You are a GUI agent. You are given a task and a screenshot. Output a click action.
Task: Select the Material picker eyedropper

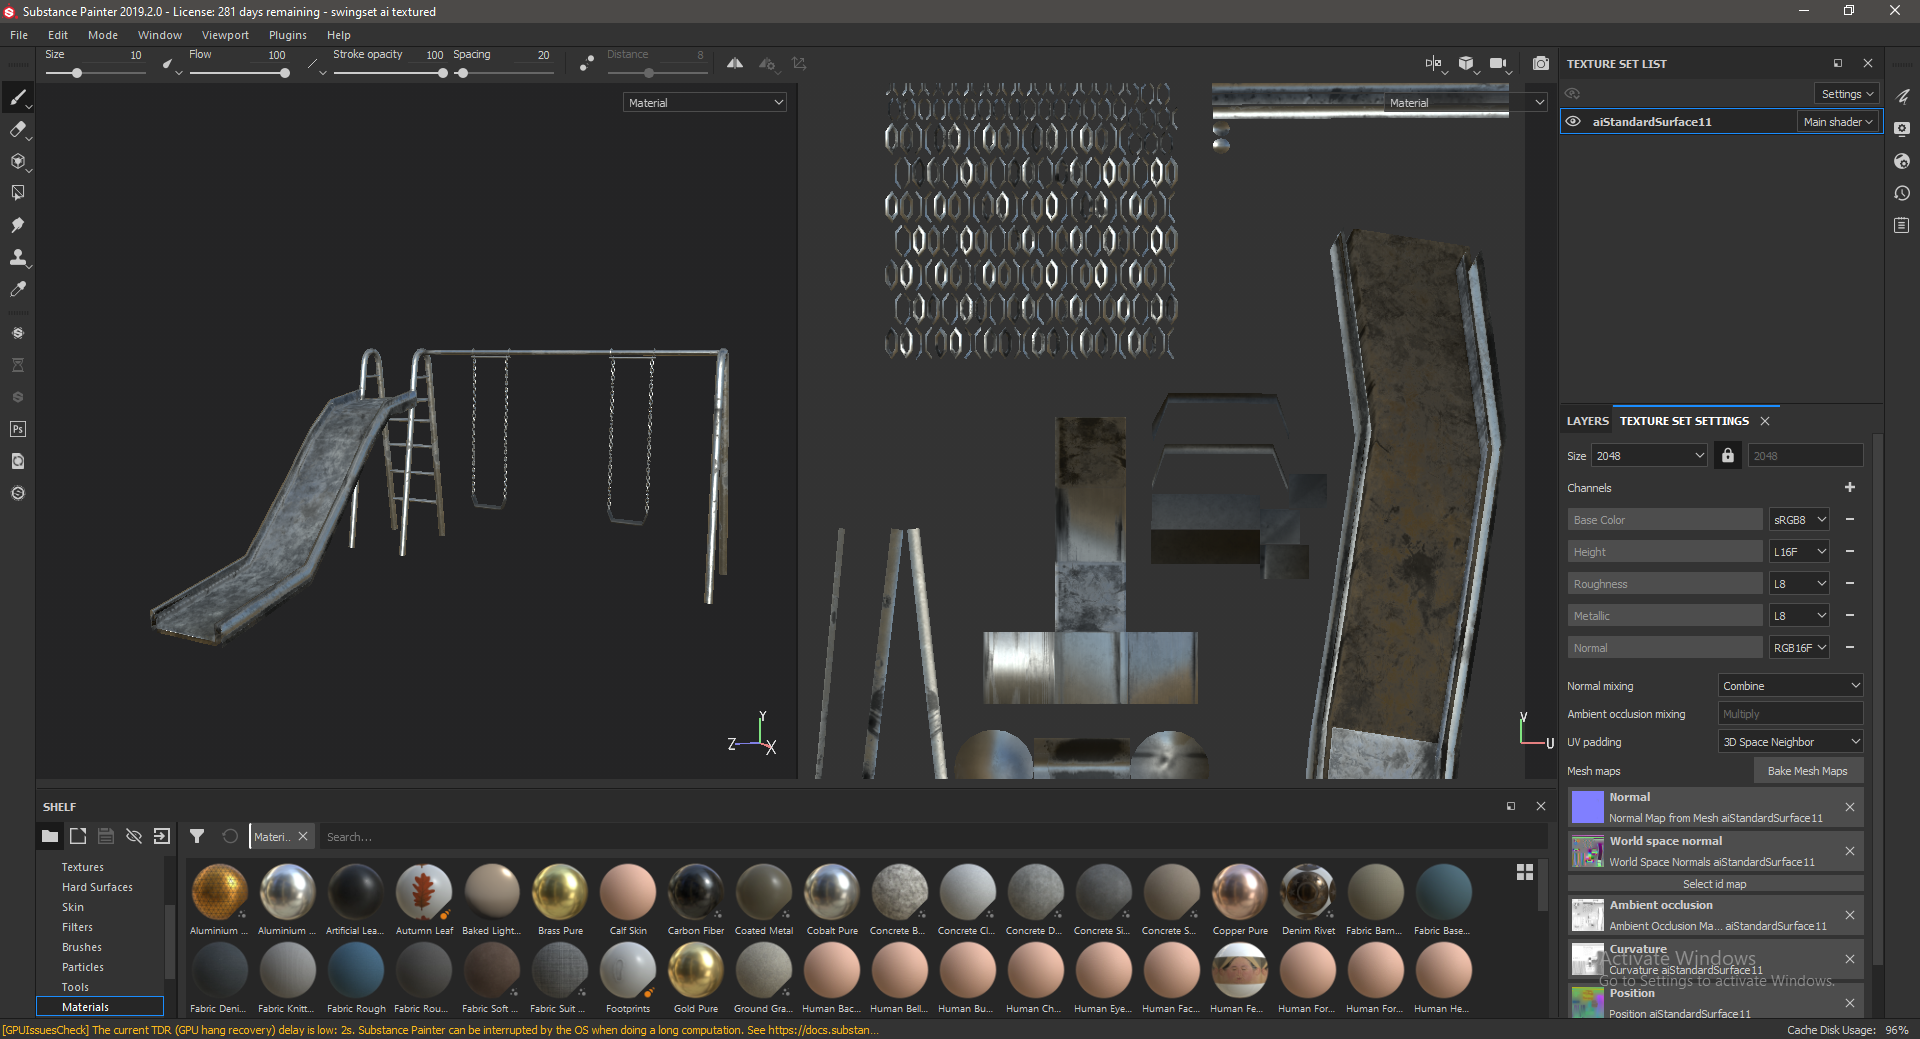[x=17, y=289]
